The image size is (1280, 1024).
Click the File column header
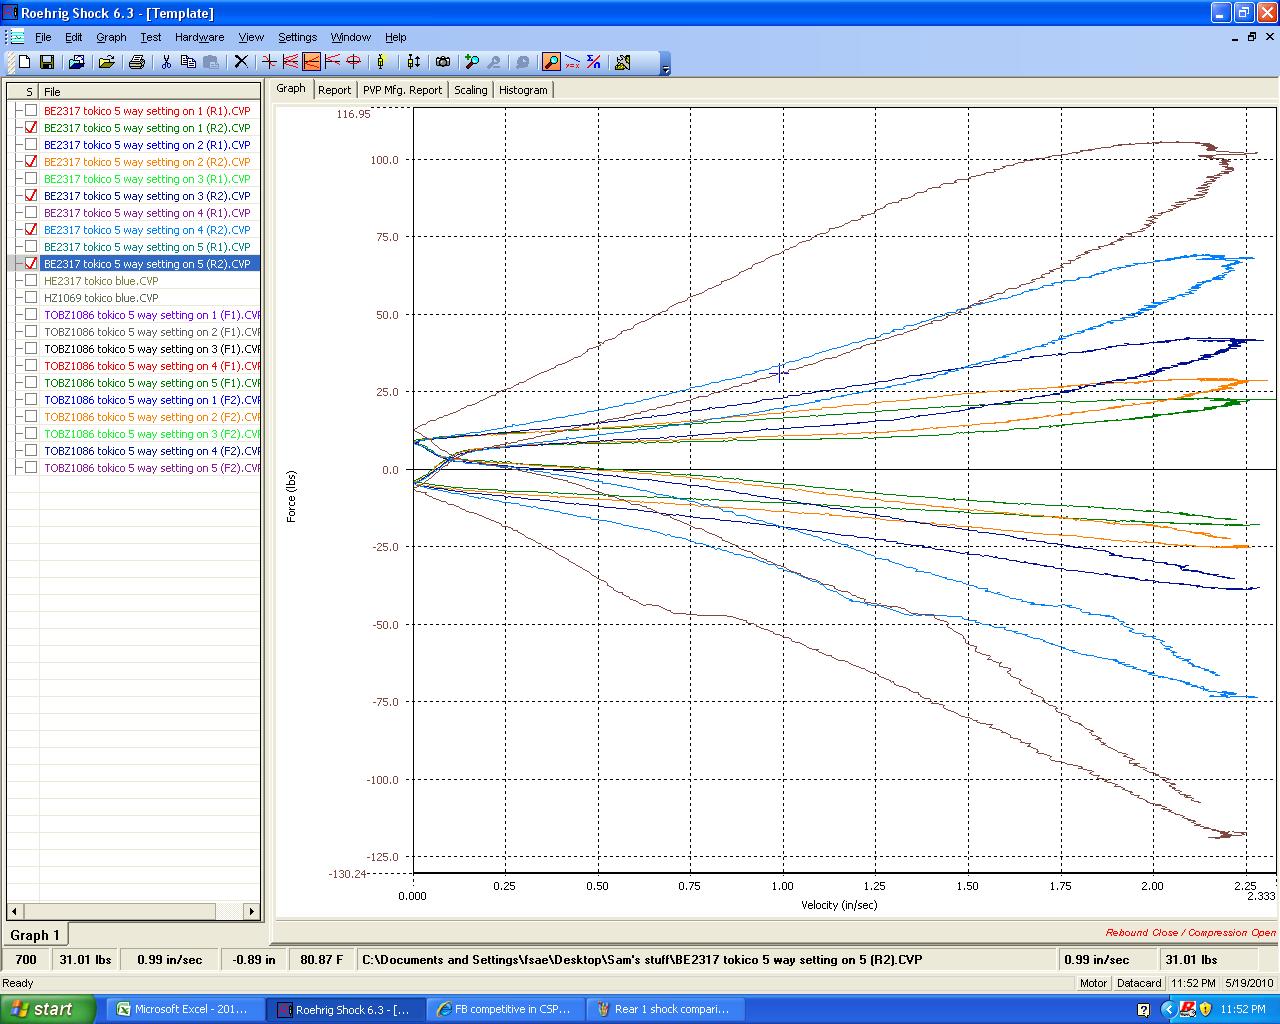tap(52, 91)
